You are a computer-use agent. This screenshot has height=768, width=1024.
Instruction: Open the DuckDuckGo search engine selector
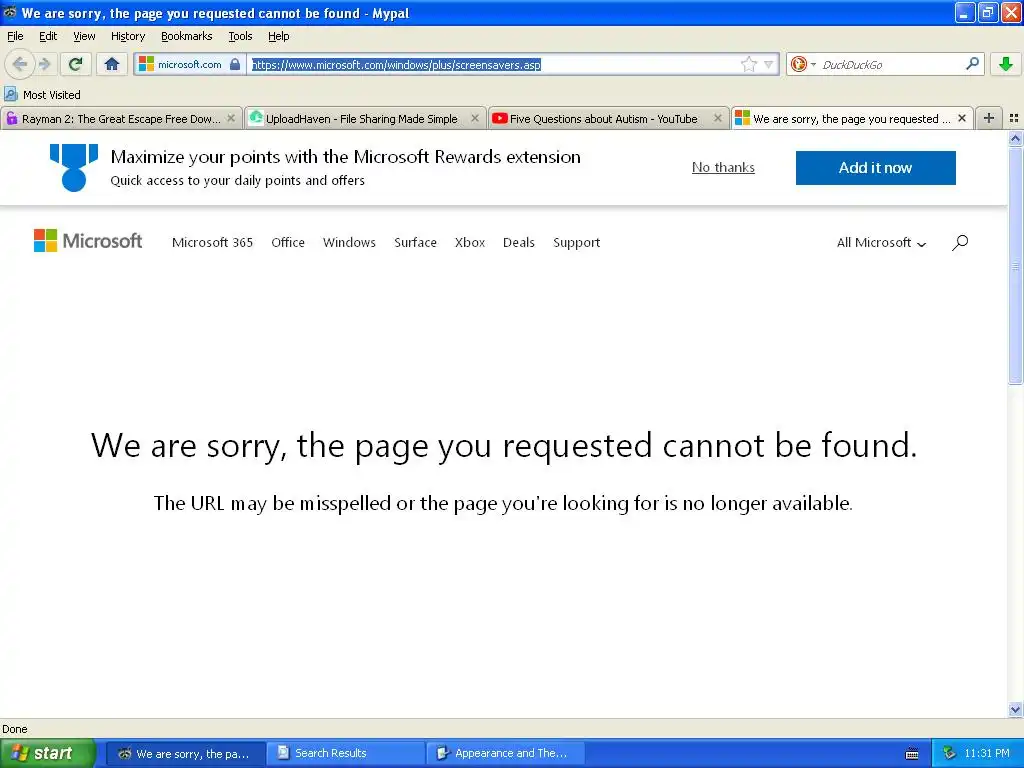point(803,64)
